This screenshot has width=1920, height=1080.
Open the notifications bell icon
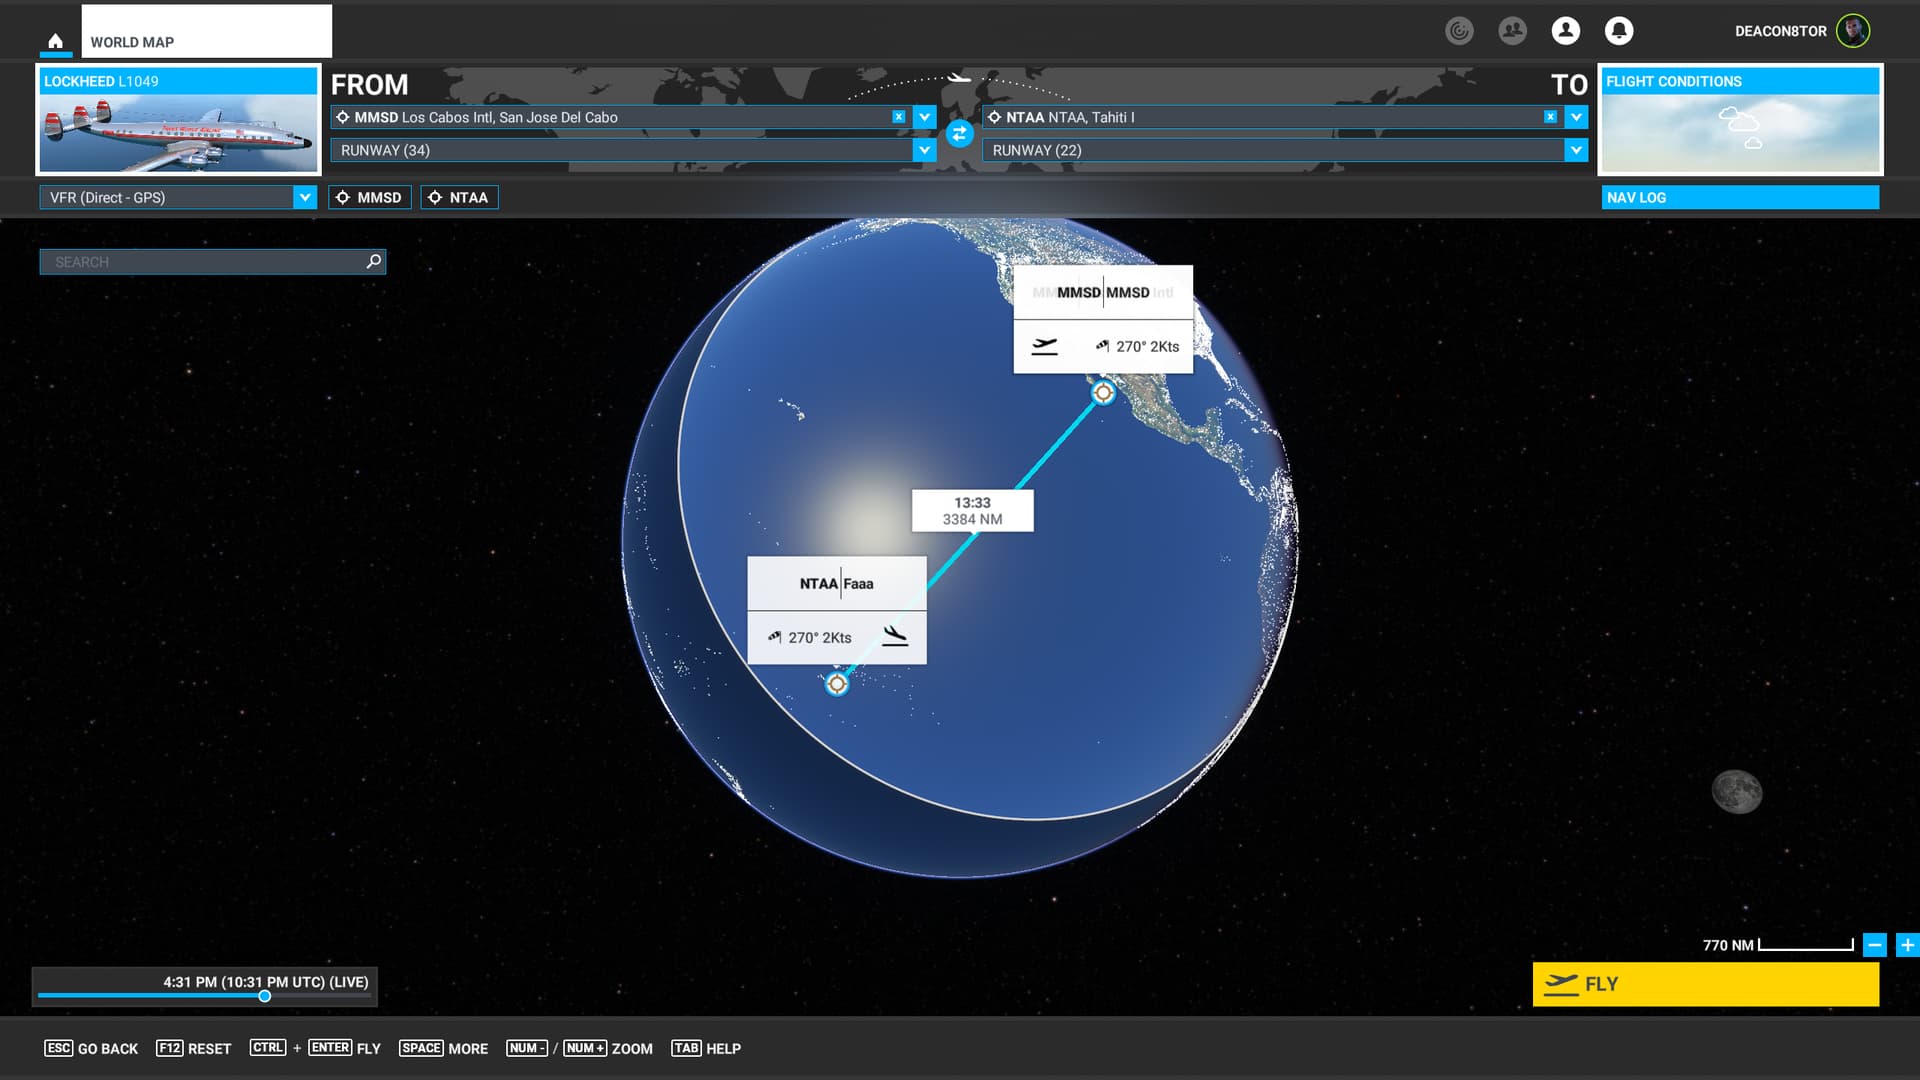[1618, 31]
